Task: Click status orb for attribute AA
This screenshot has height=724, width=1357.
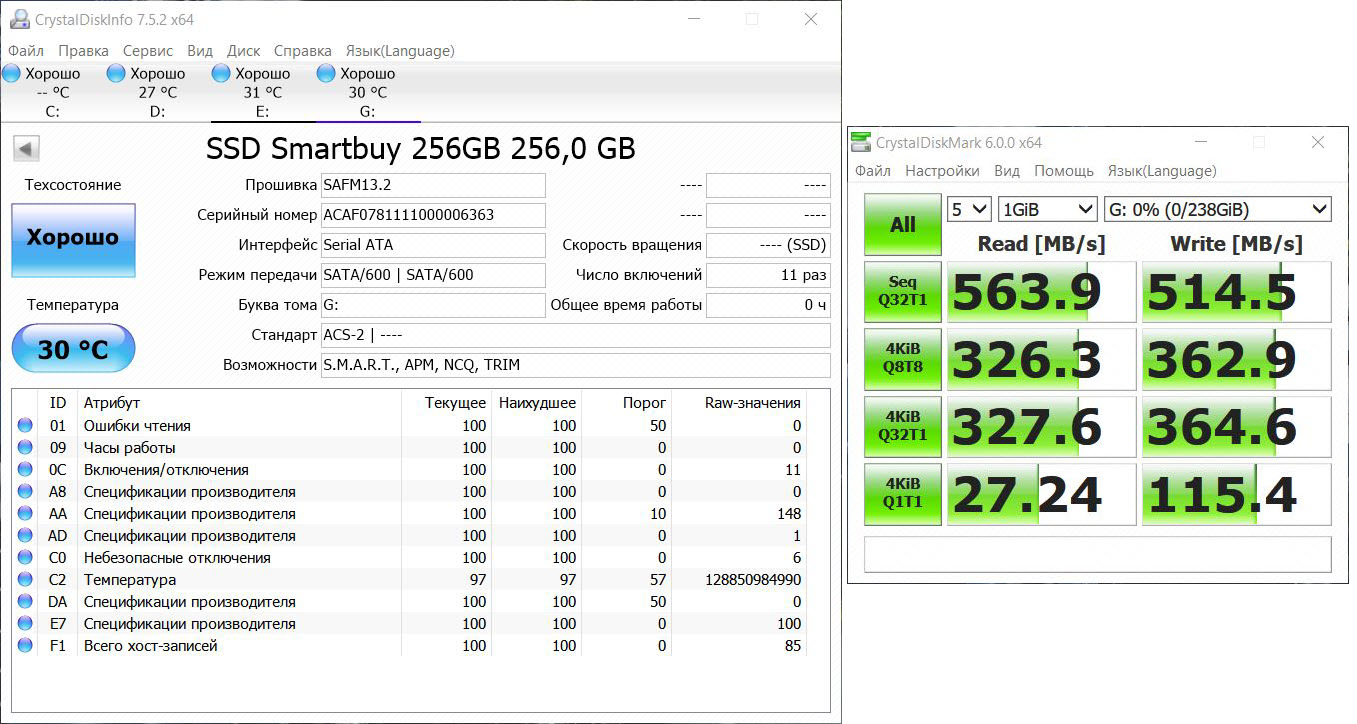Action: click(25, 514)
